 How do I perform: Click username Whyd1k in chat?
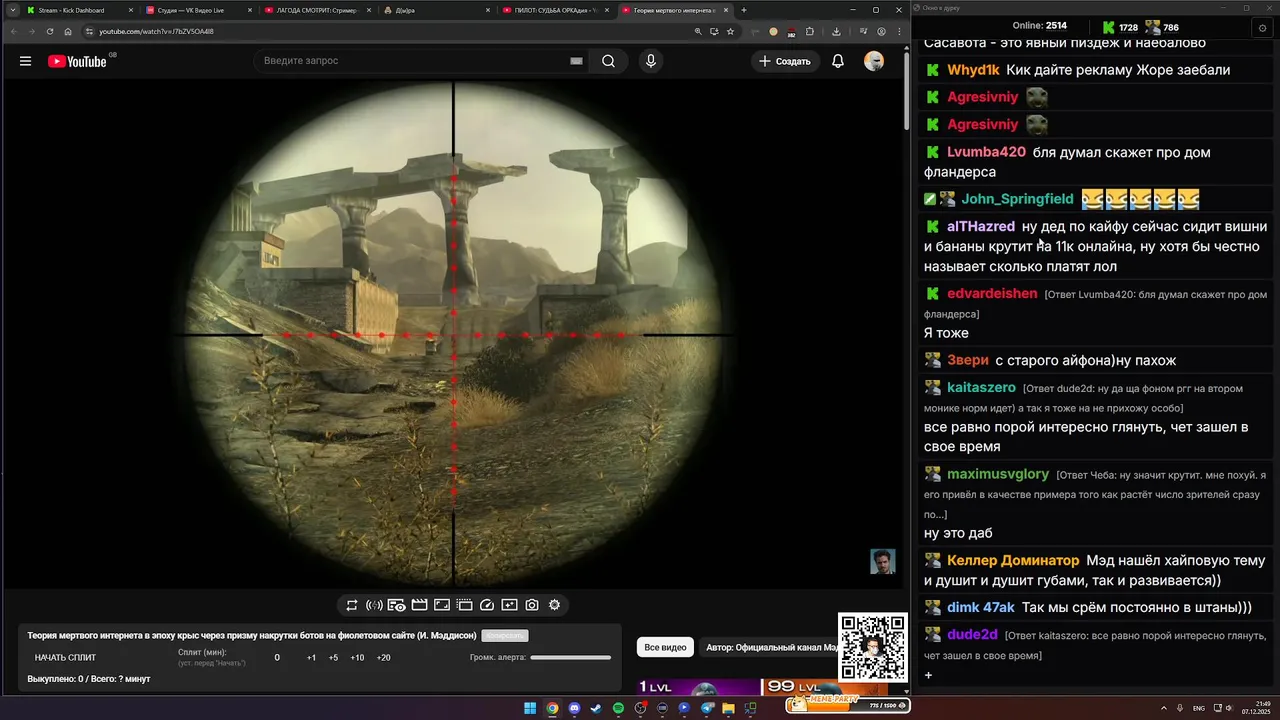[x=973, y=70]
